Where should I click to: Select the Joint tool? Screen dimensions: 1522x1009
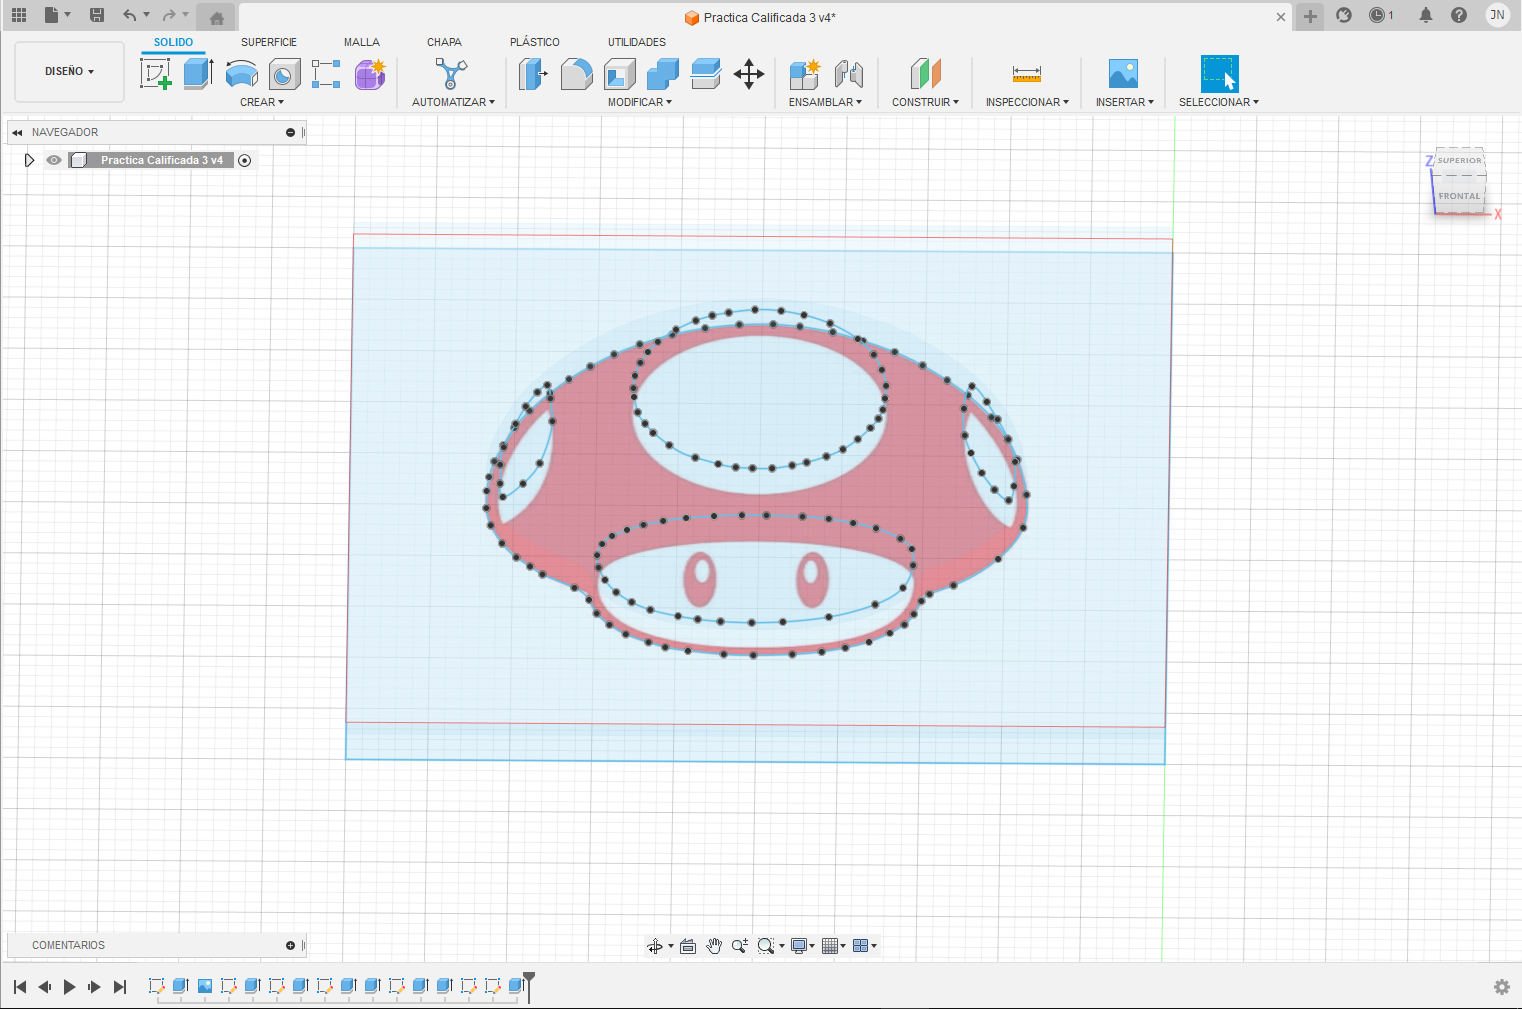(849, 74)
